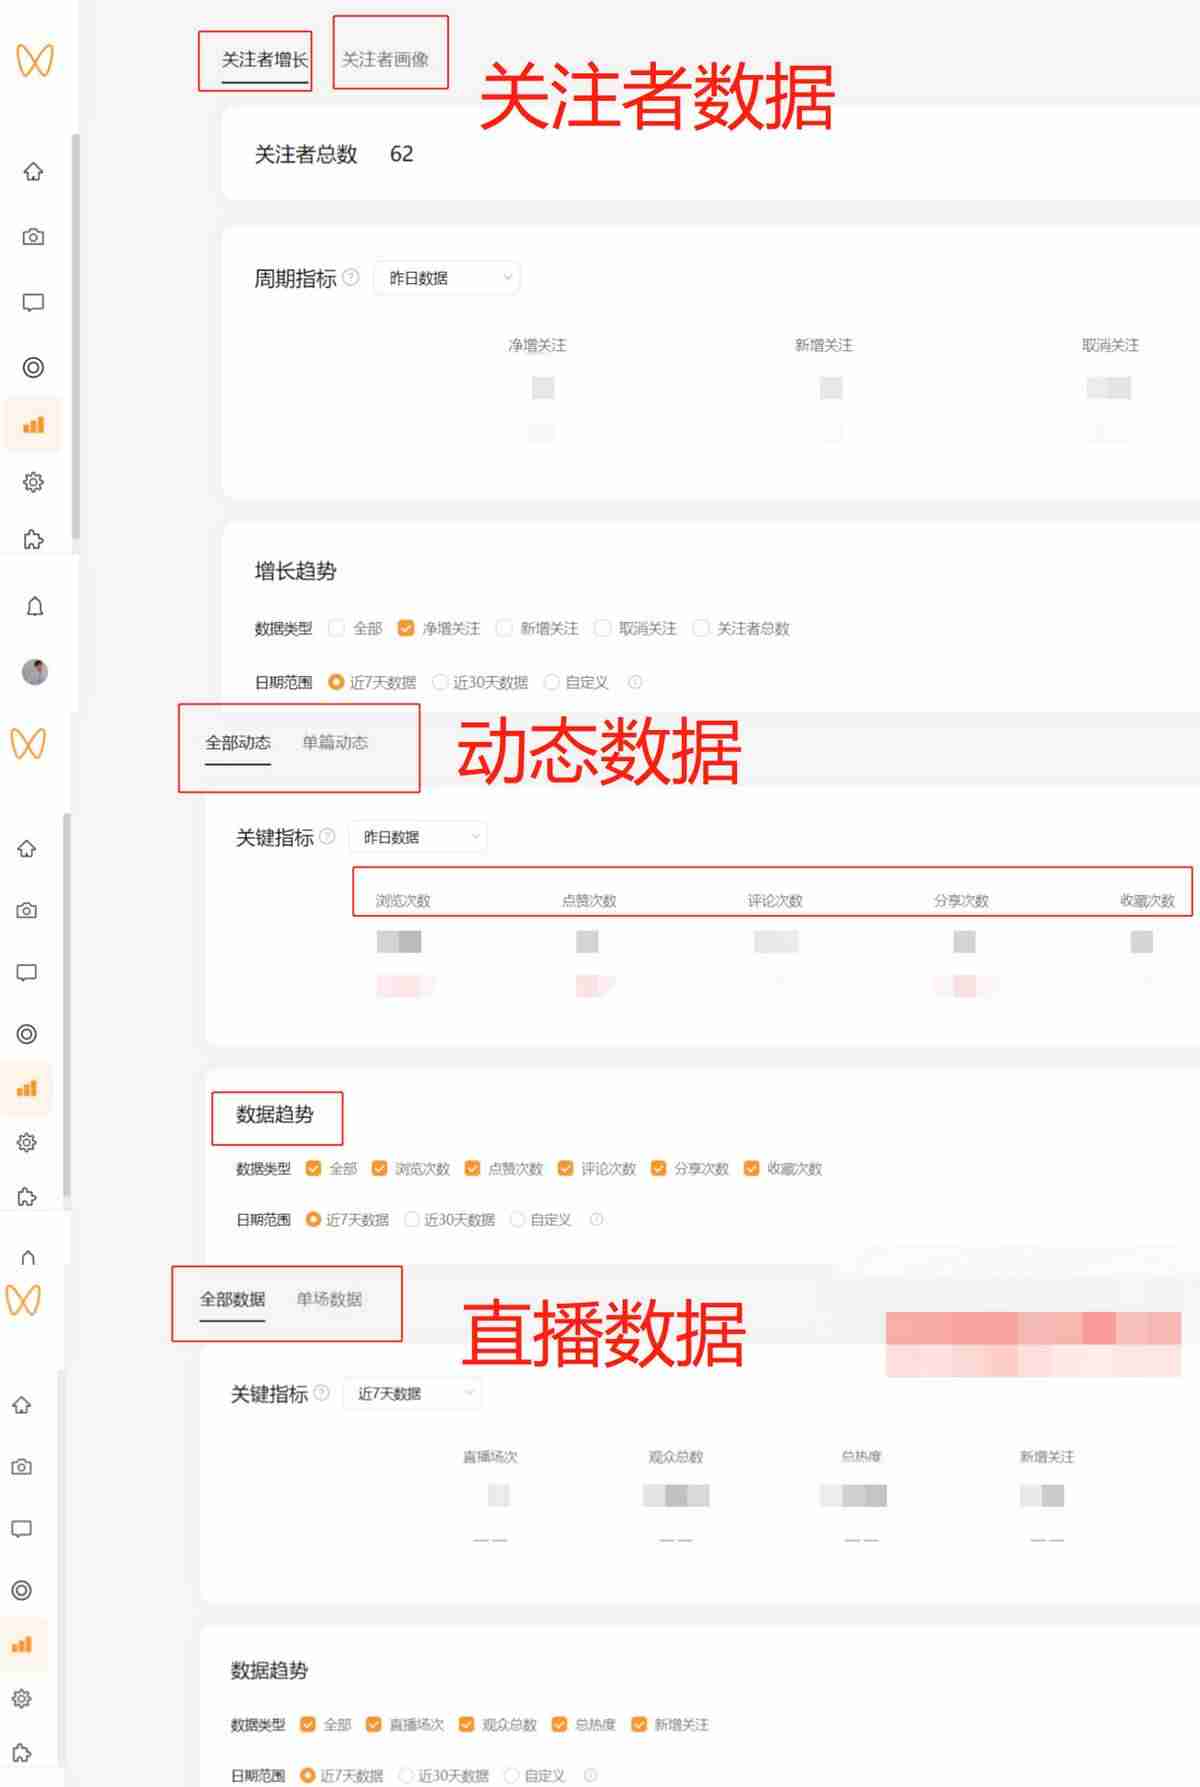The height and width of the screenshot is (1787, 1200).
Task: Uncheck the 观众总数 checkbox
Action: click(x=466, y=1724)
